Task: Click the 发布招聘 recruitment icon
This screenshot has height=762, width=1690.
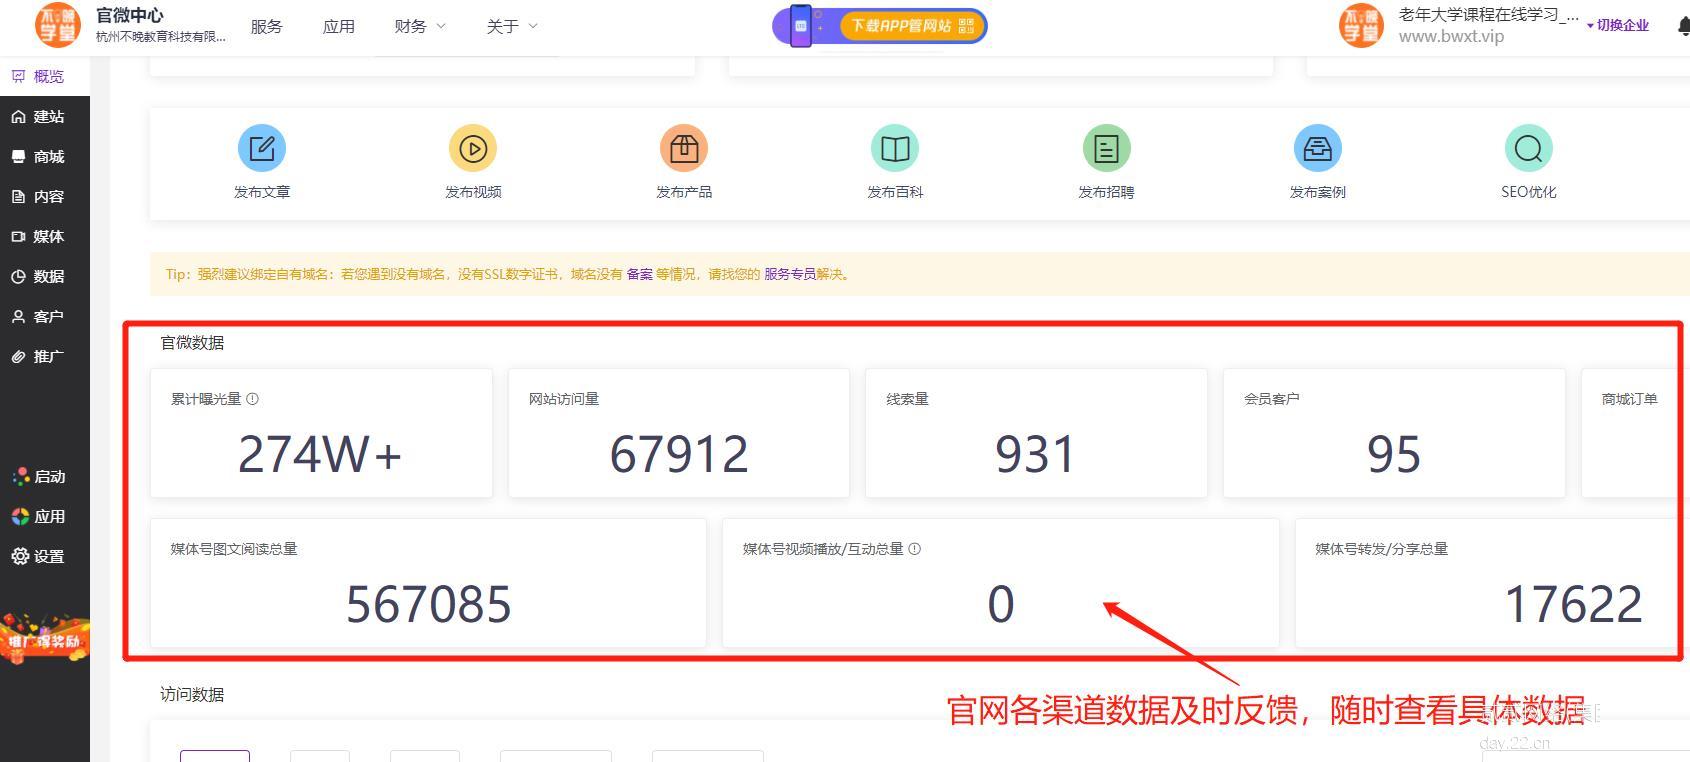Action: pyautogui.click(x=1106, y=149)
